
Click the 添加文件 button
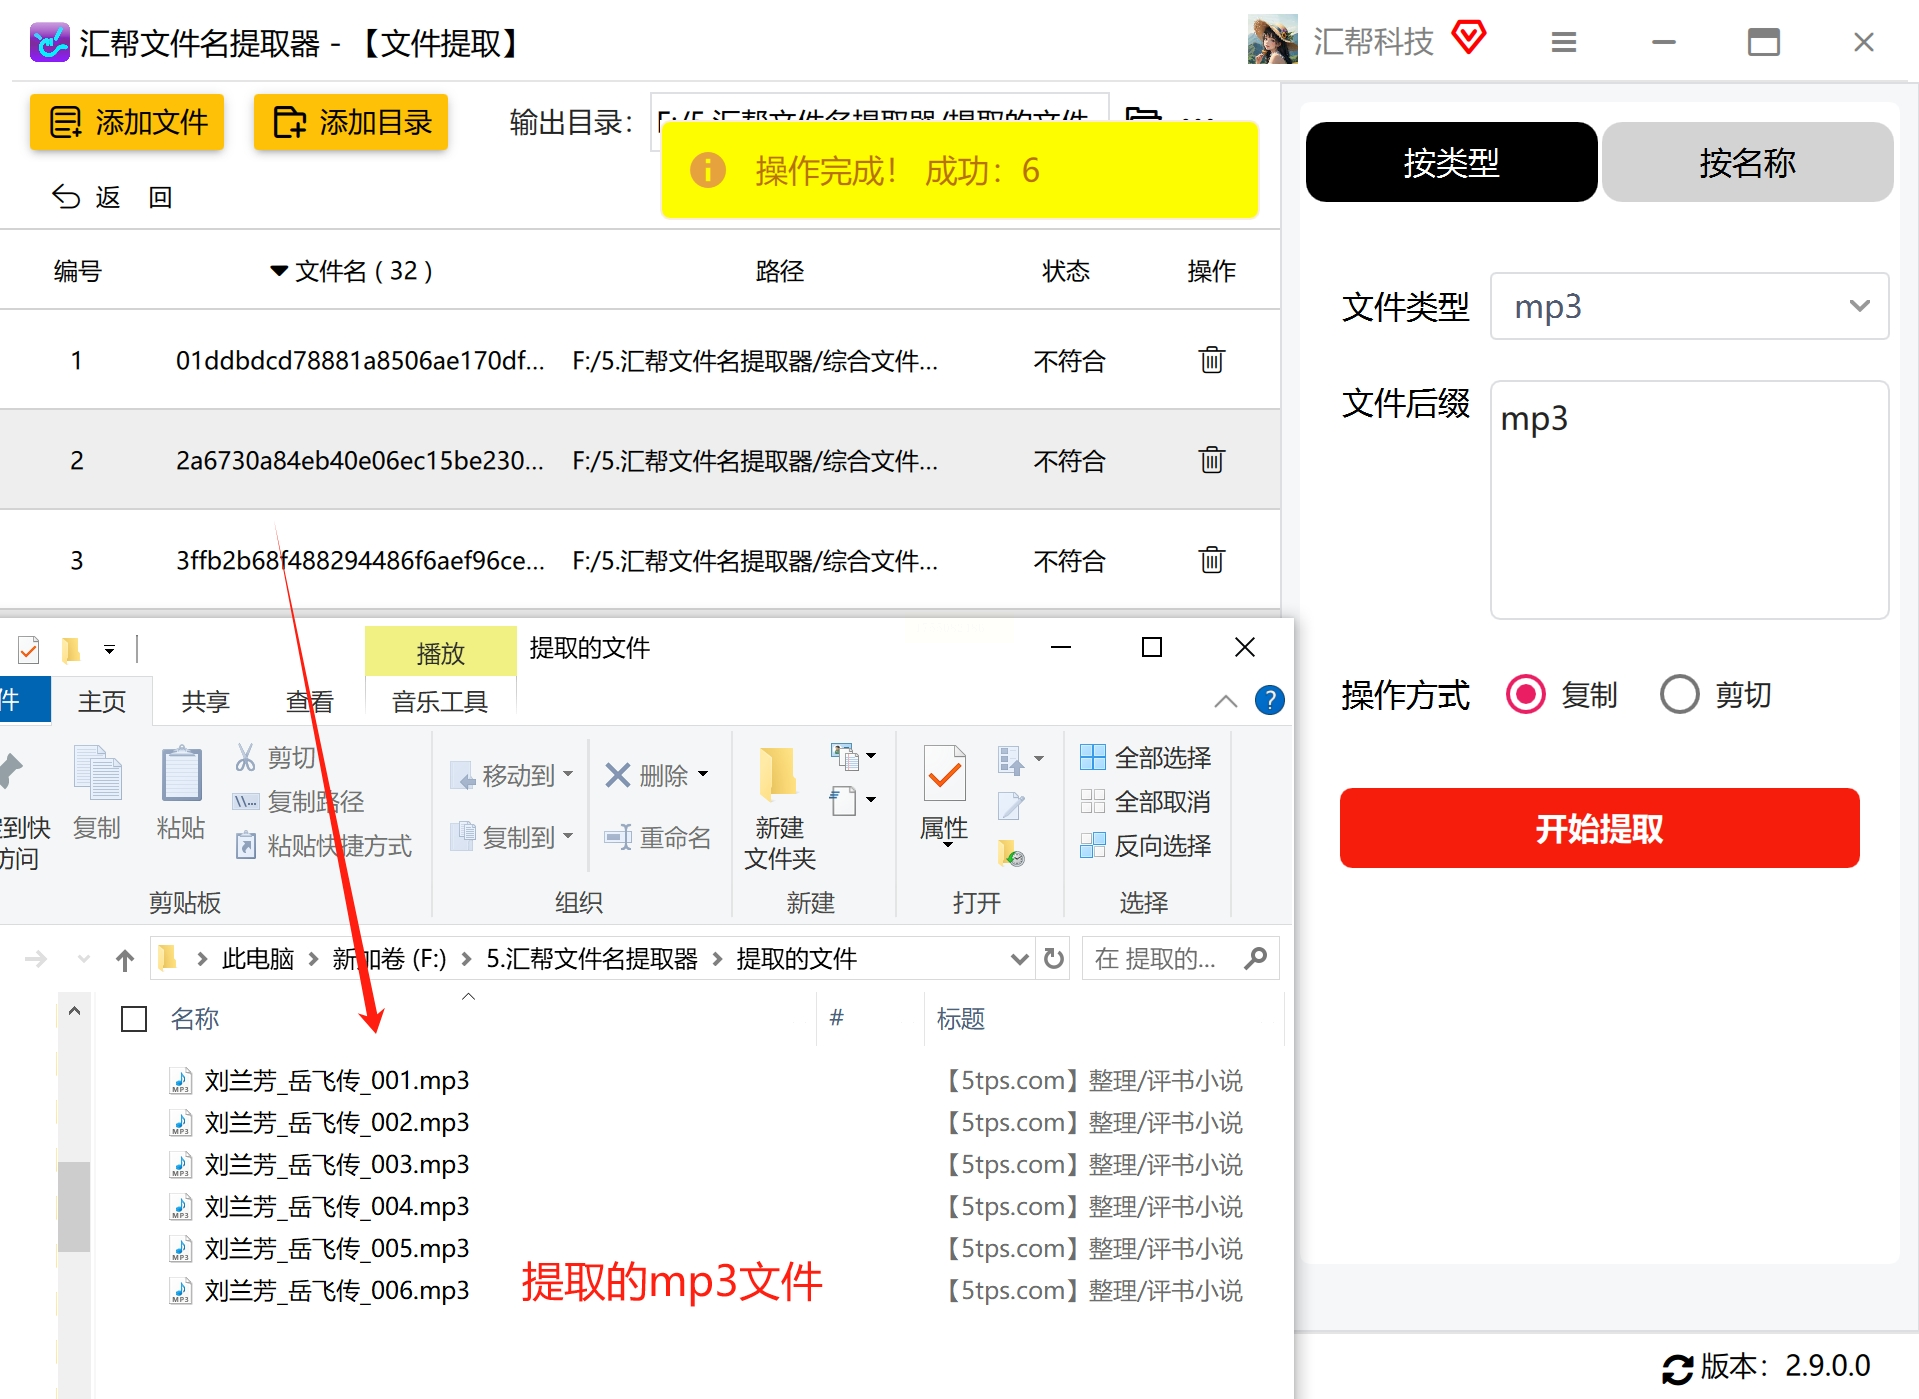(x=127, y=122)
